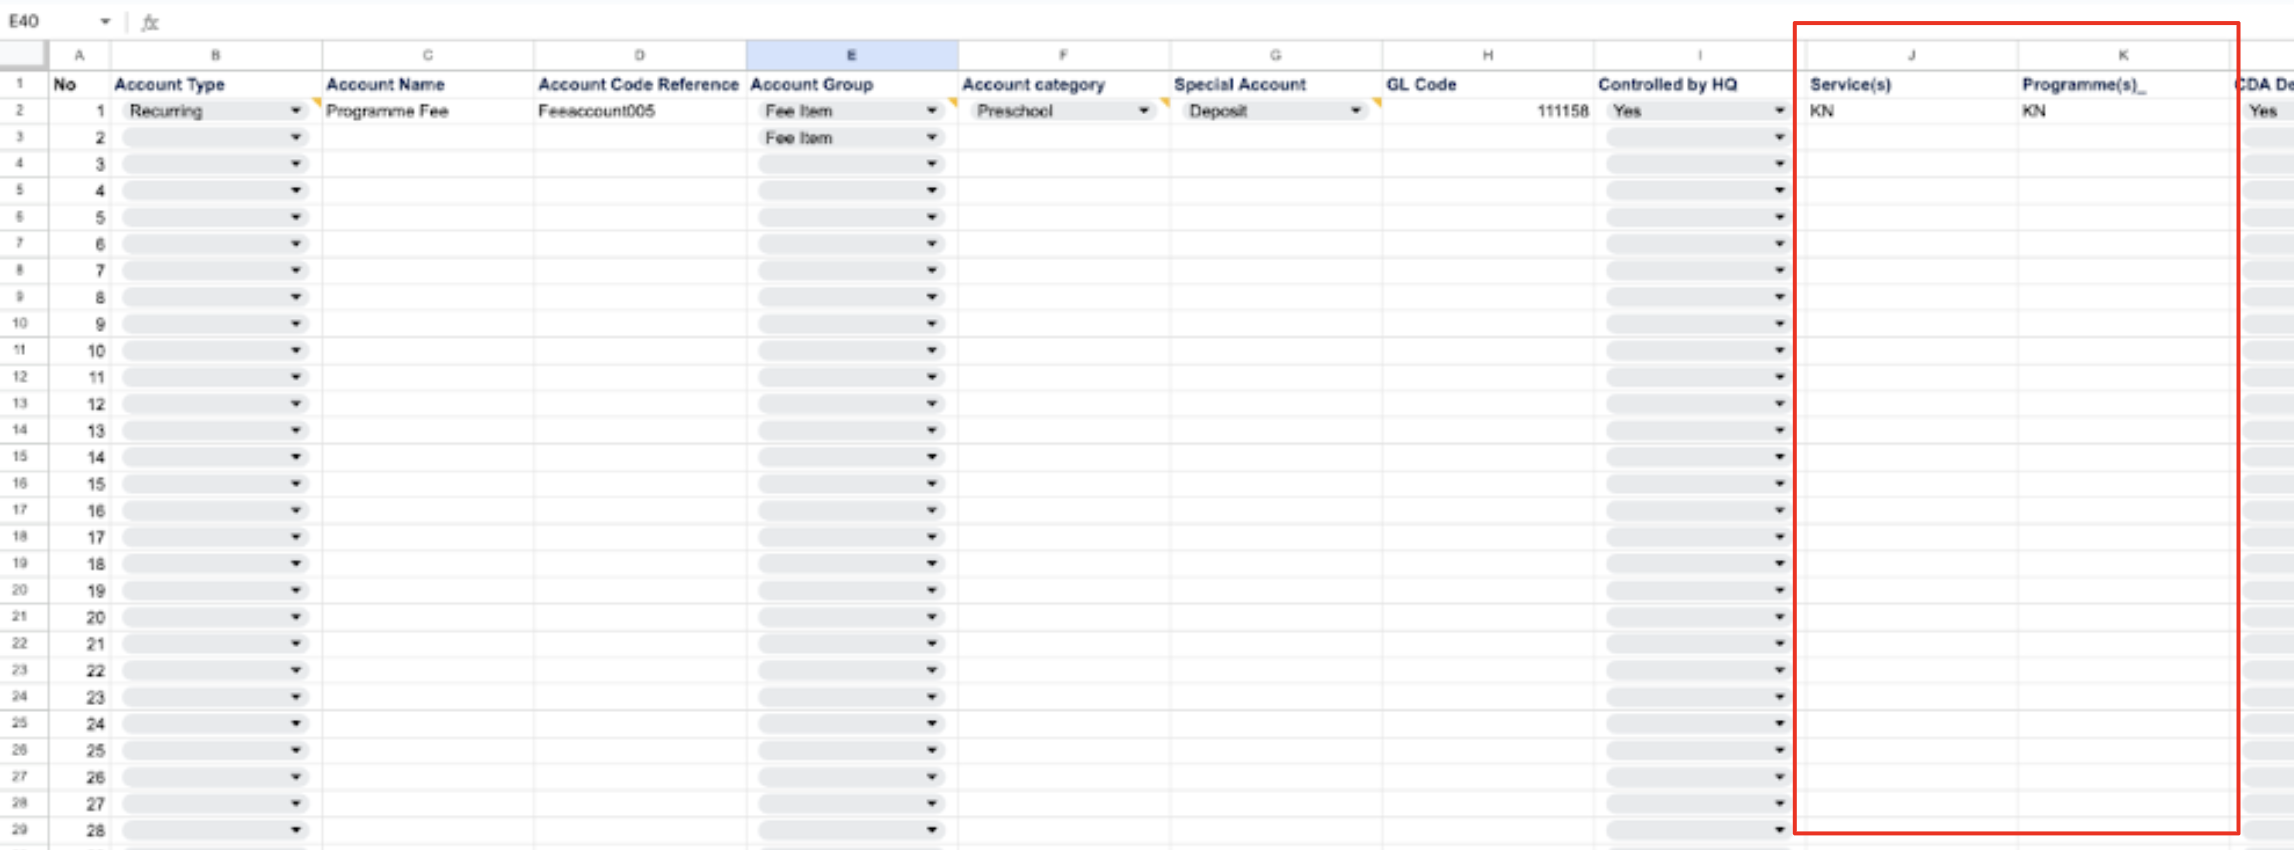Select the column J header
The width and height of the screenshot is (2294, 850).
1911,56
